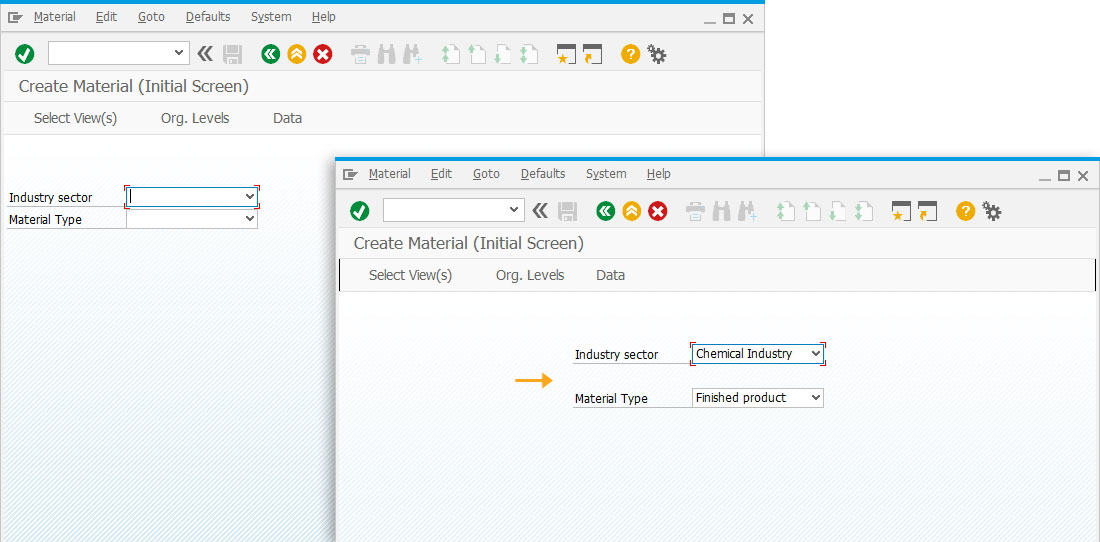
Task: Open Defaults menu in front window
Action: 543,174
